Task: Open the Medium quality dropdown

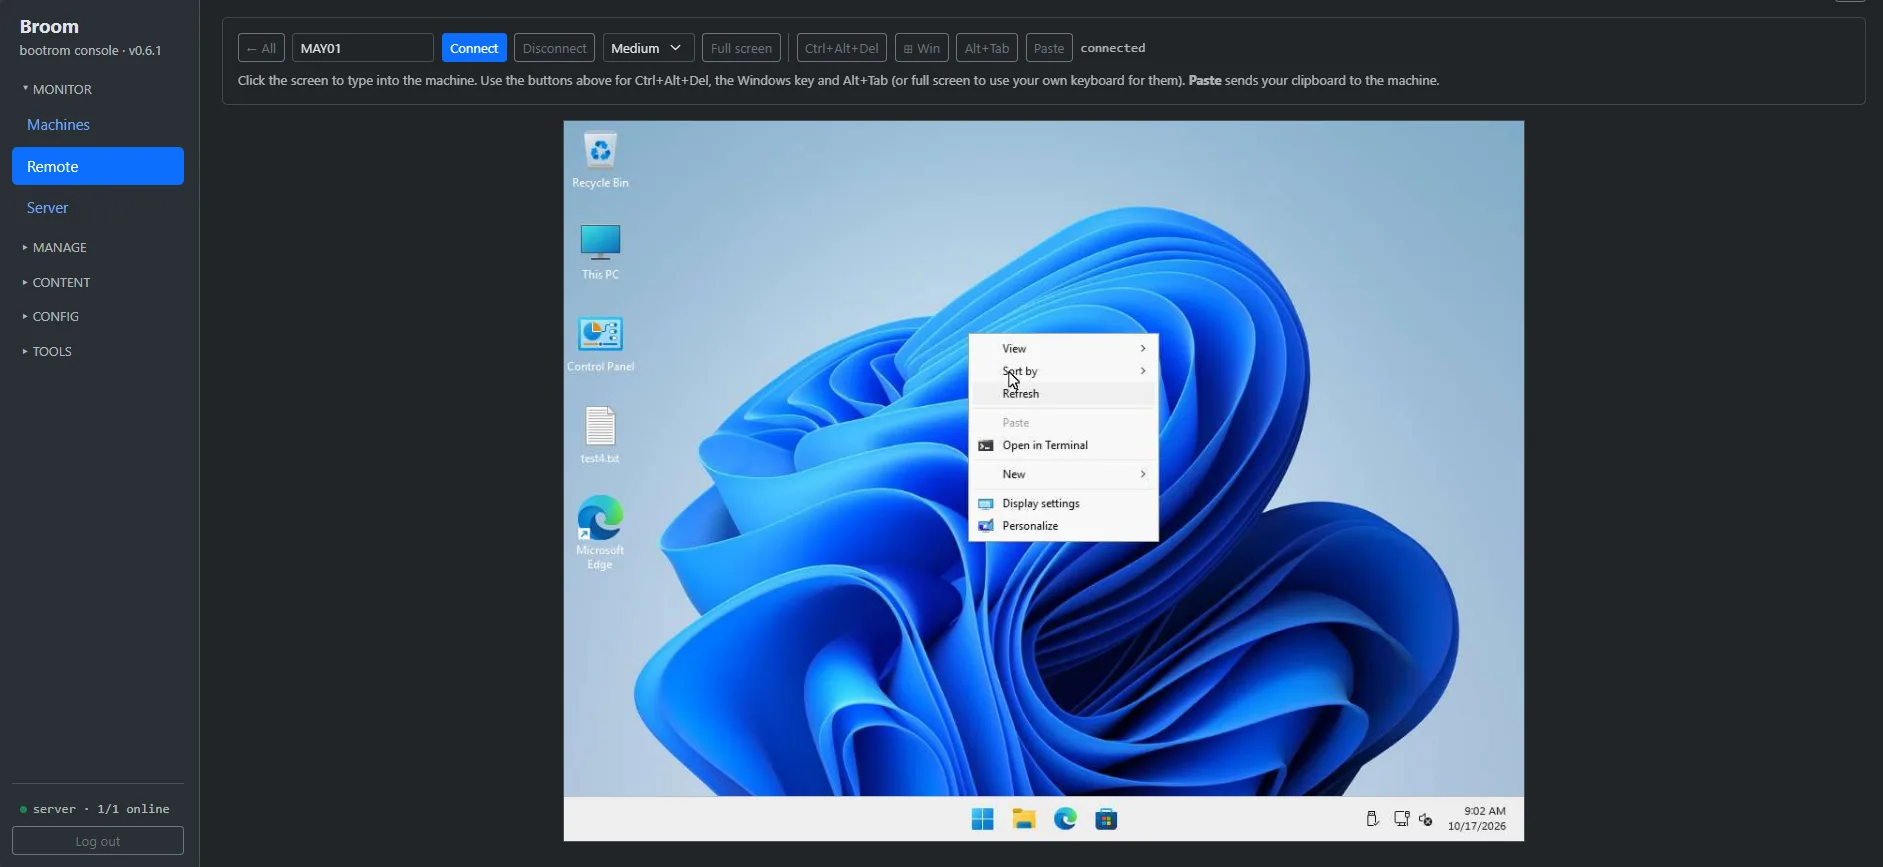Action: [x=648, y=48]
